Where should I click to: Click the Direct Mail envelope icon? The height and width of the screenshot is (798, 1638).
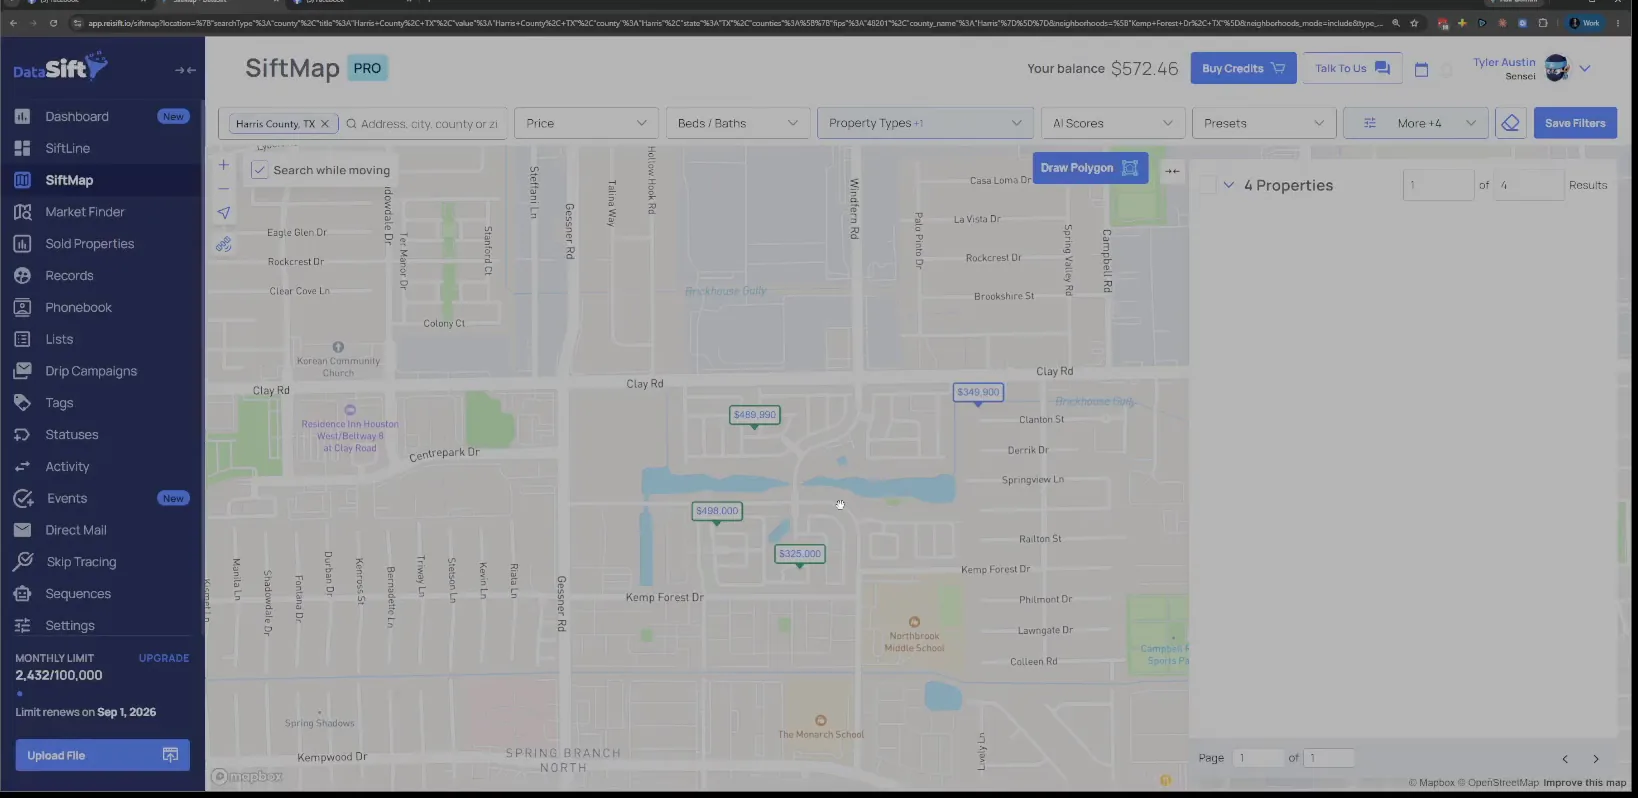(x=22, y=530)
